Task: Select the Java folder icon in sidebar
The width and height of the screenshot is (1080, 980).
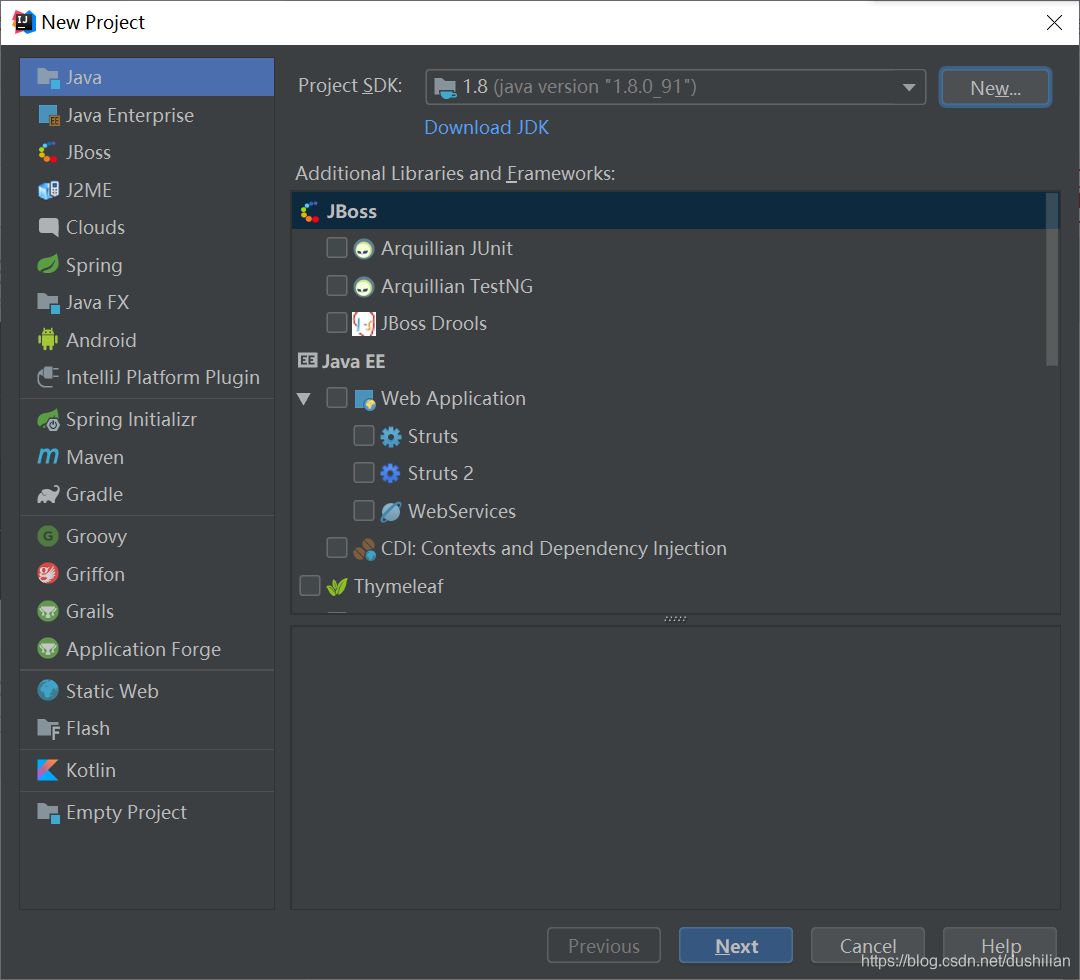Action: click(x=48, y=78)
